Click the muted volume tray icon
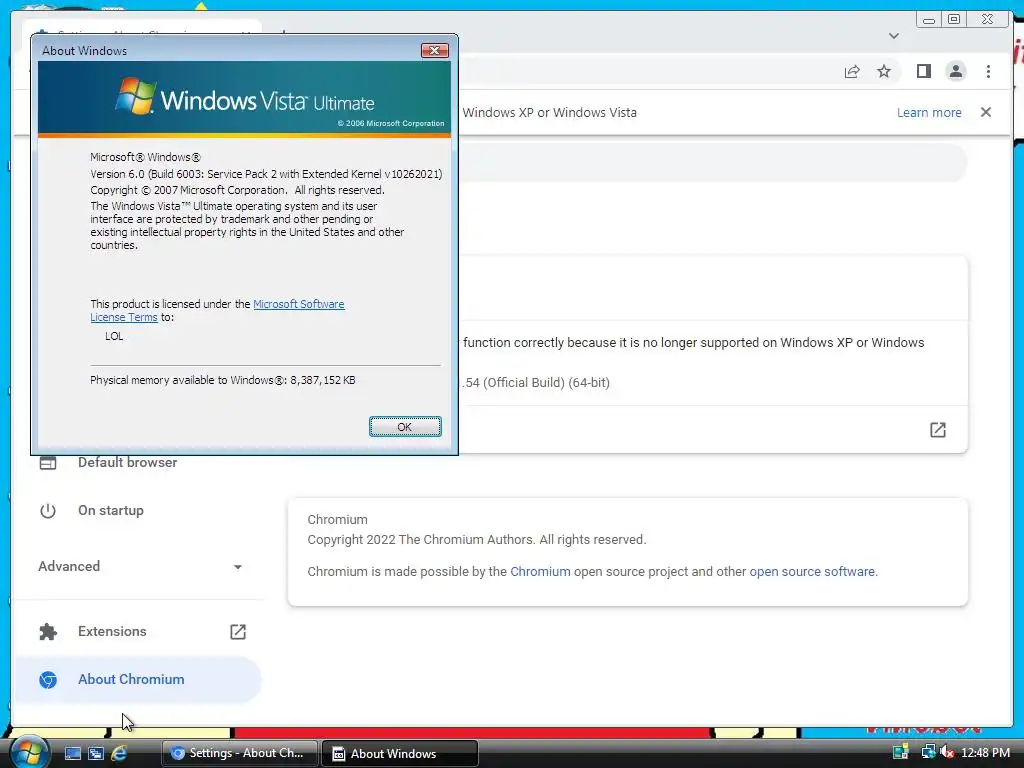 click(x=946, y=752)
